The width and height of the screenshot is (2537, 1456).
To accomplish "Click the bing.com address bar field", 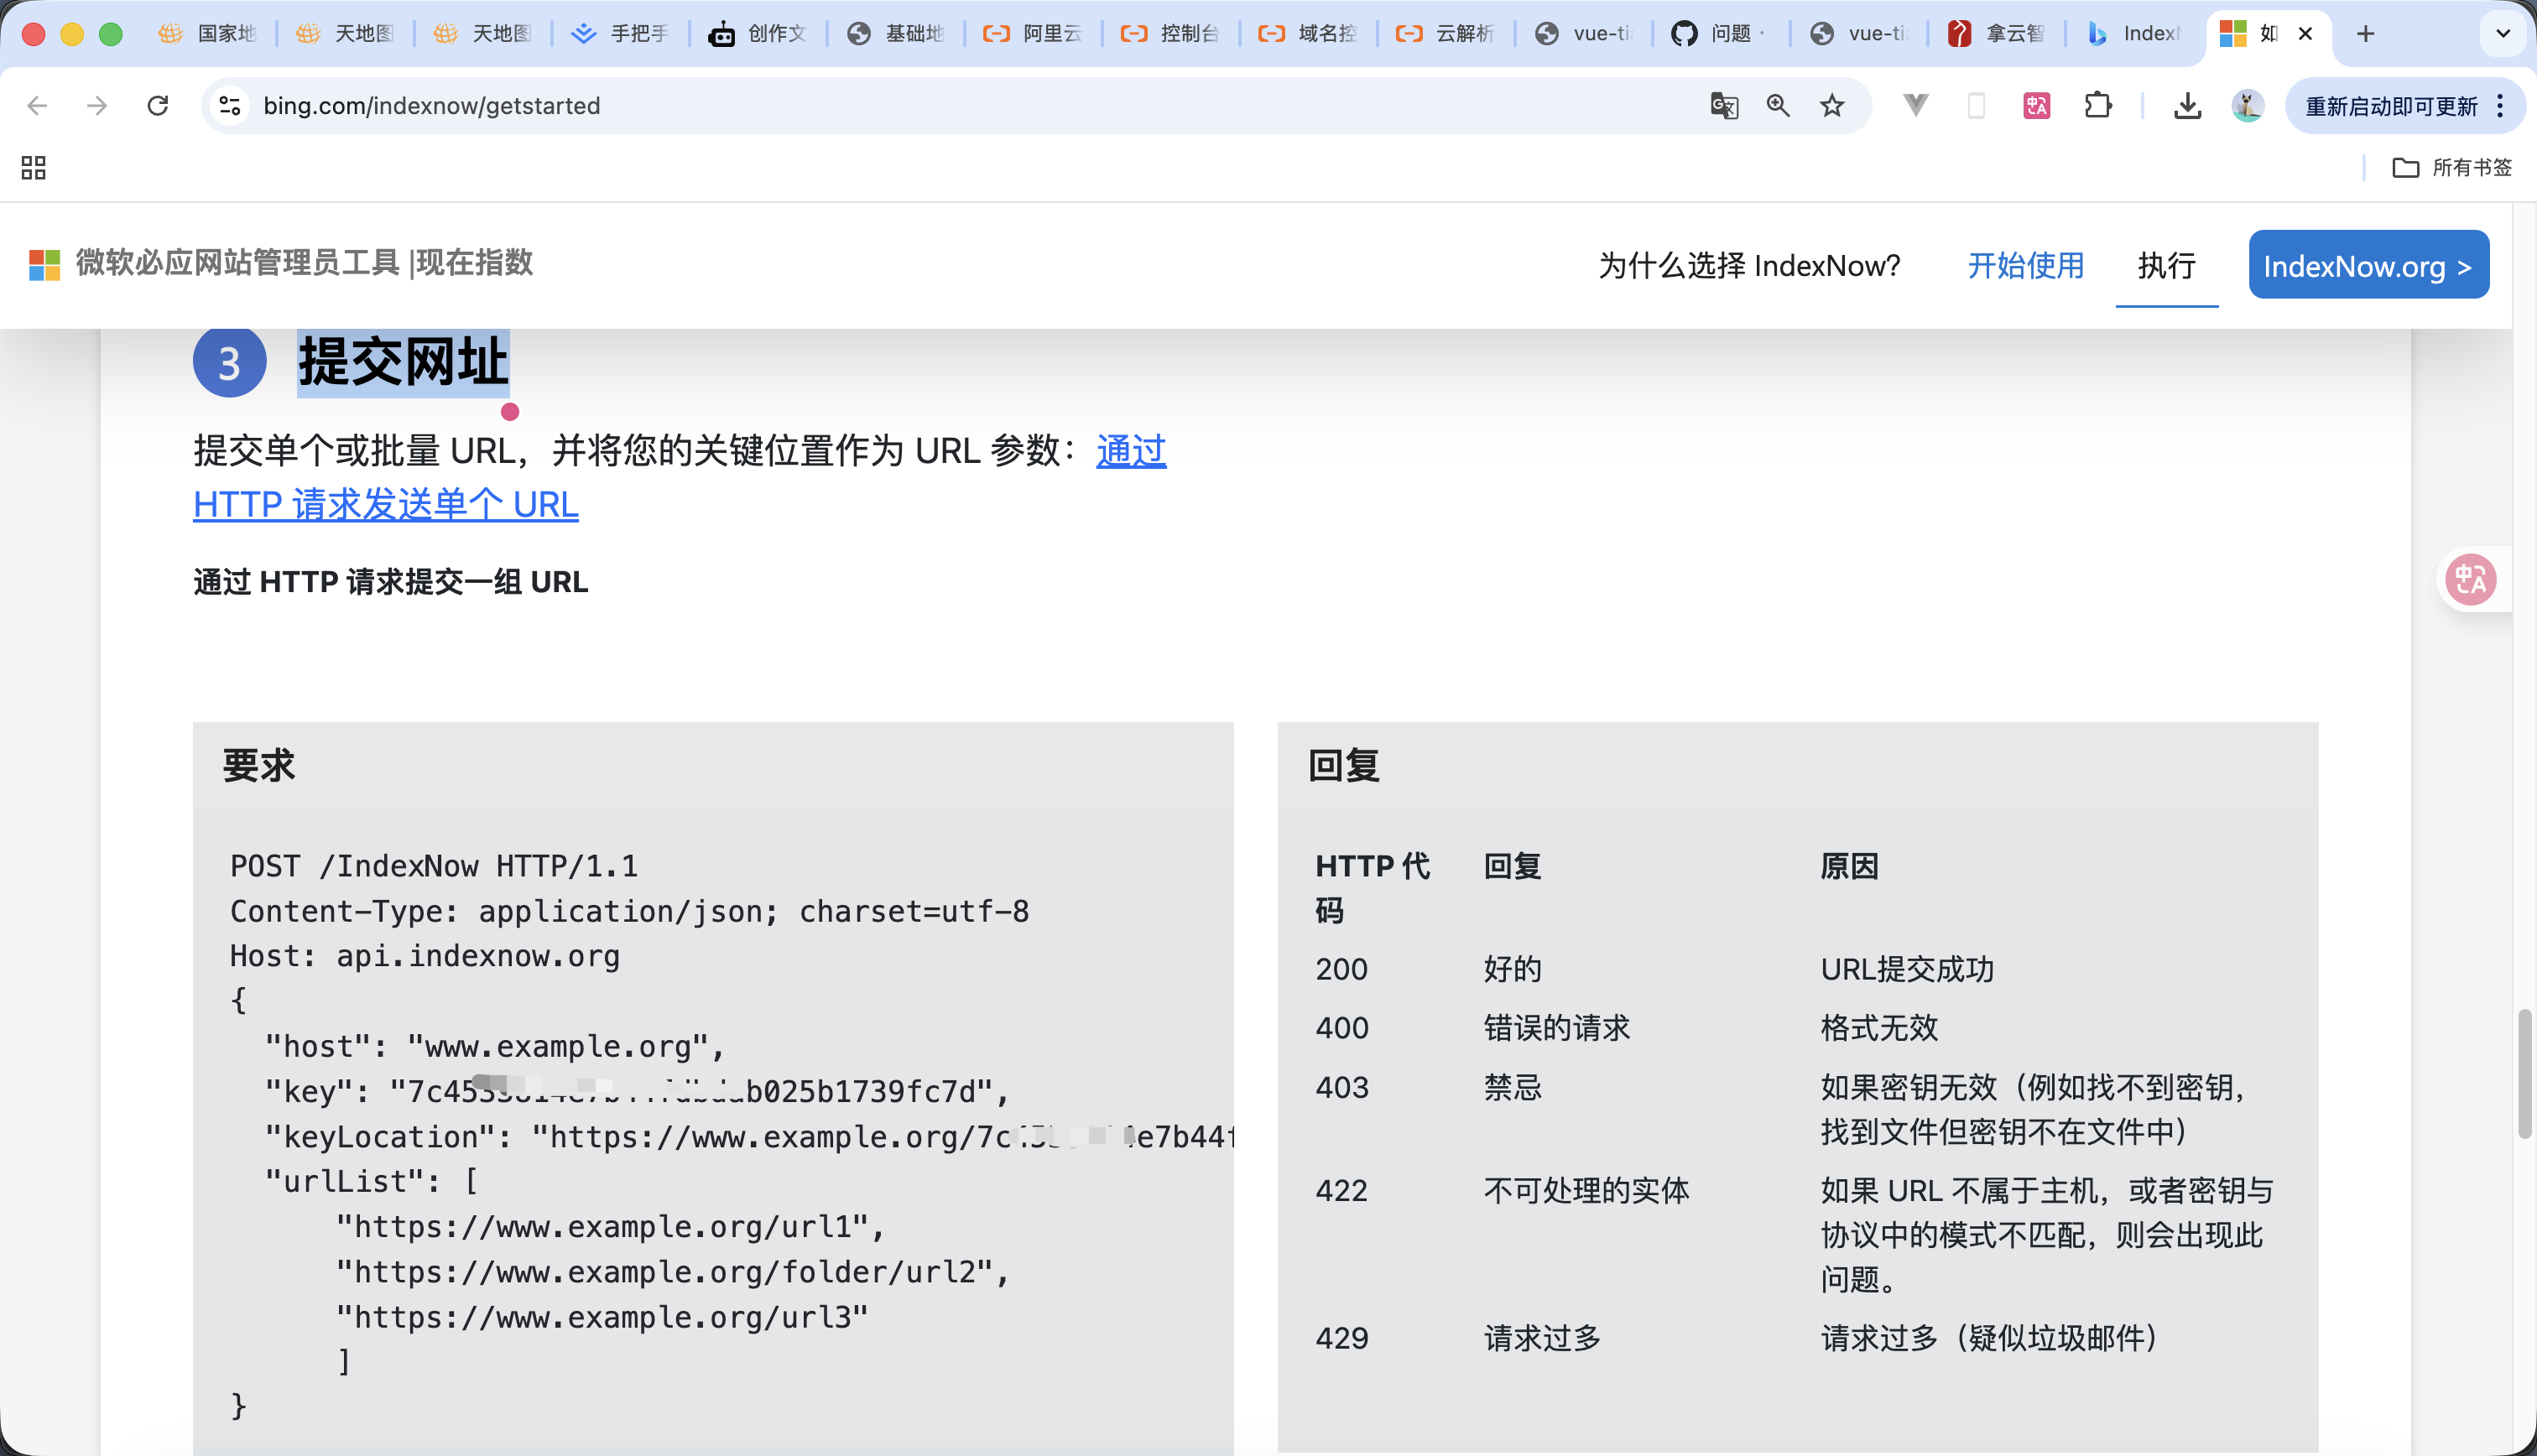I will (900, 105).
